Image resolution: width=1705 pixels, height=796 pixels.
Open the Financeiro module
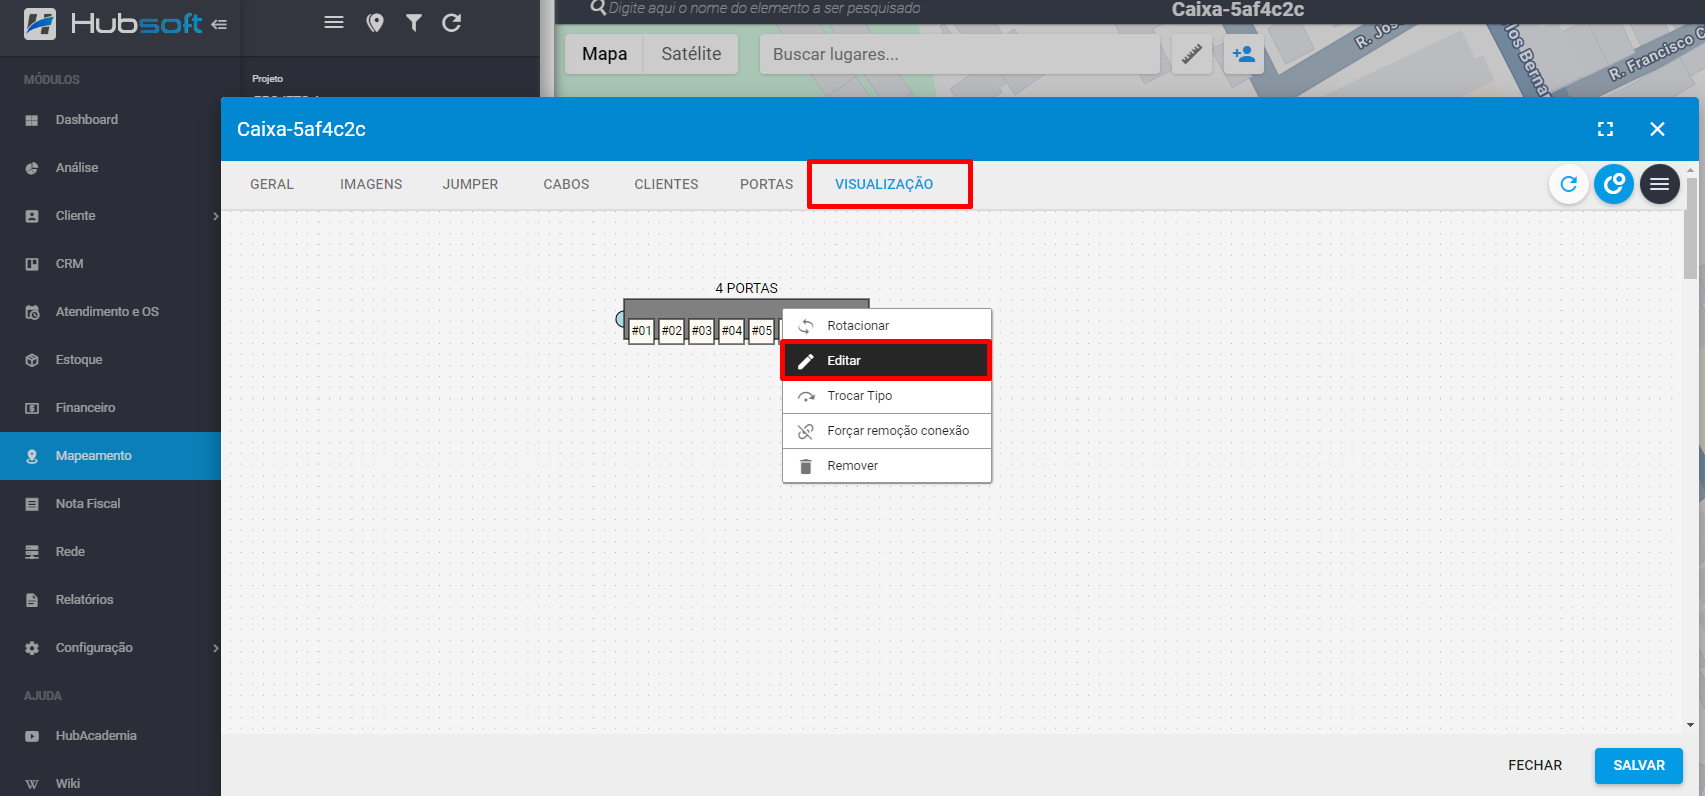[x=110, y=408]
